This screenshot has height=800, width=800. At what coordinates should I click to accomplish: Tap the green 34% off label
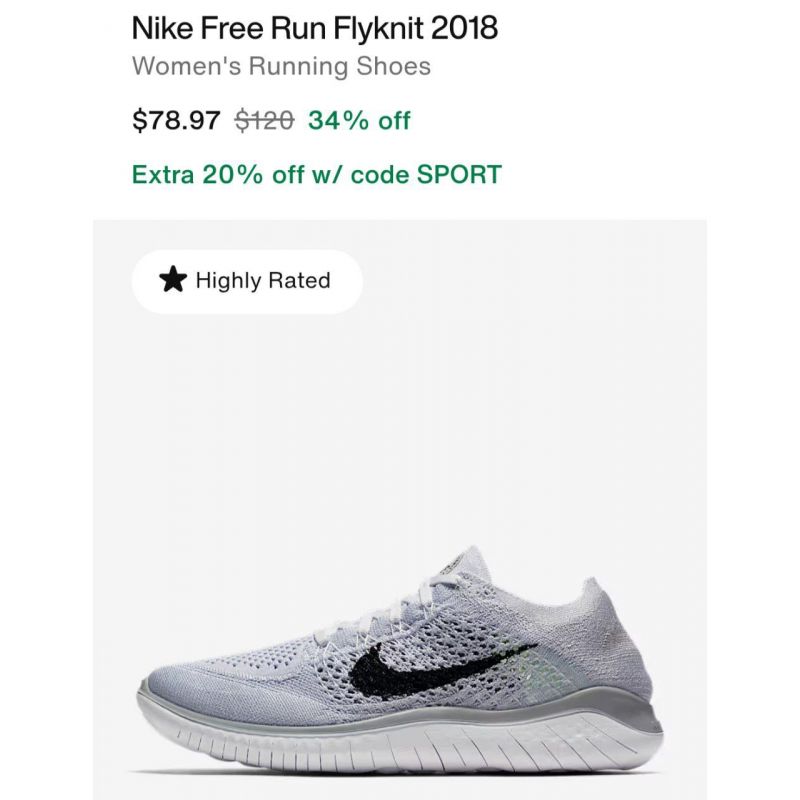pos(359,120)
